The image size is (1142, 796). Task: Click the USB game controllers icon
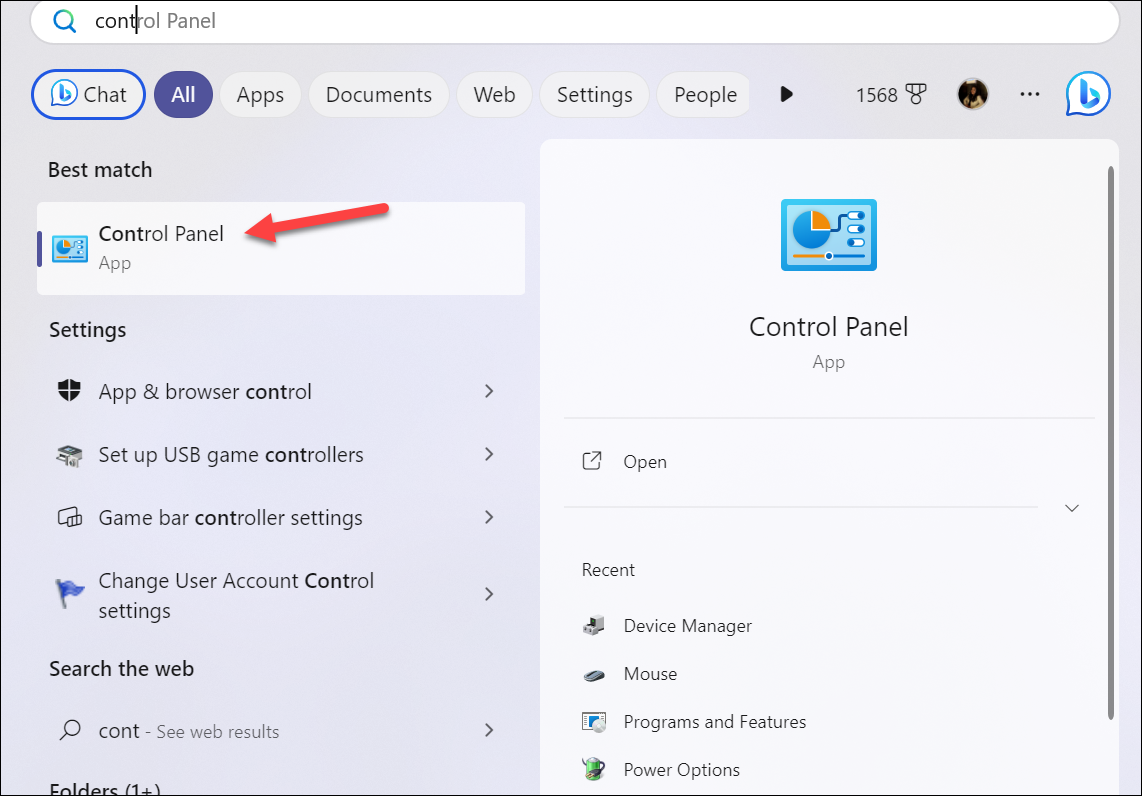click(x=69, y=455)
